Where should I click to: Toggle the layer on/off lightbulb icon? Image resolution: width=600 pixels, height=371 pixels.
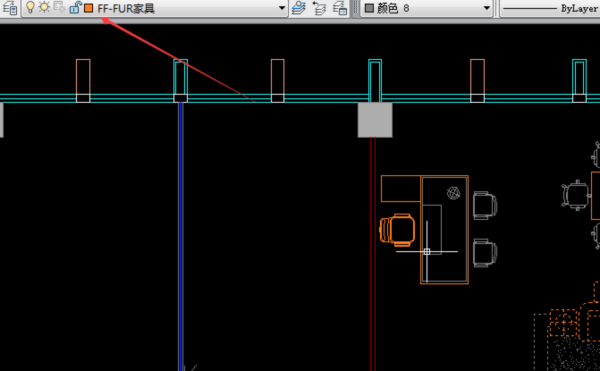tap(30, 7)
